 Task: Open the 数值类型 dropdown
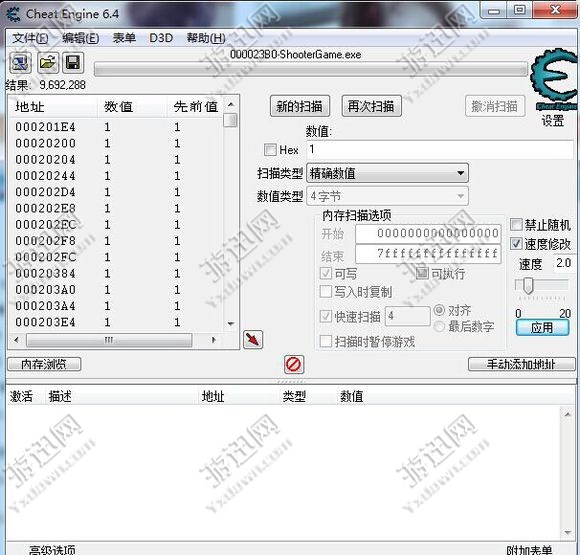pyautogui.click(x=387, y=196)
